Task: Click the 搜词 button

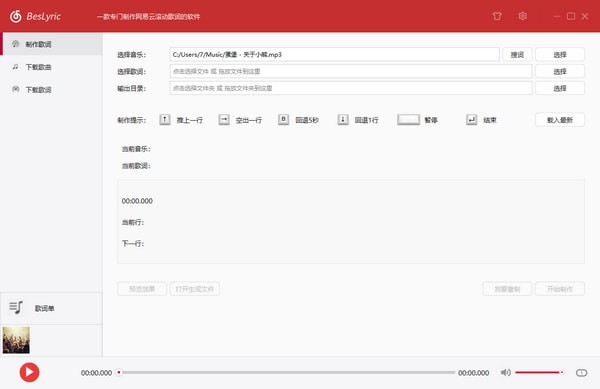Action: pos(517,55)
